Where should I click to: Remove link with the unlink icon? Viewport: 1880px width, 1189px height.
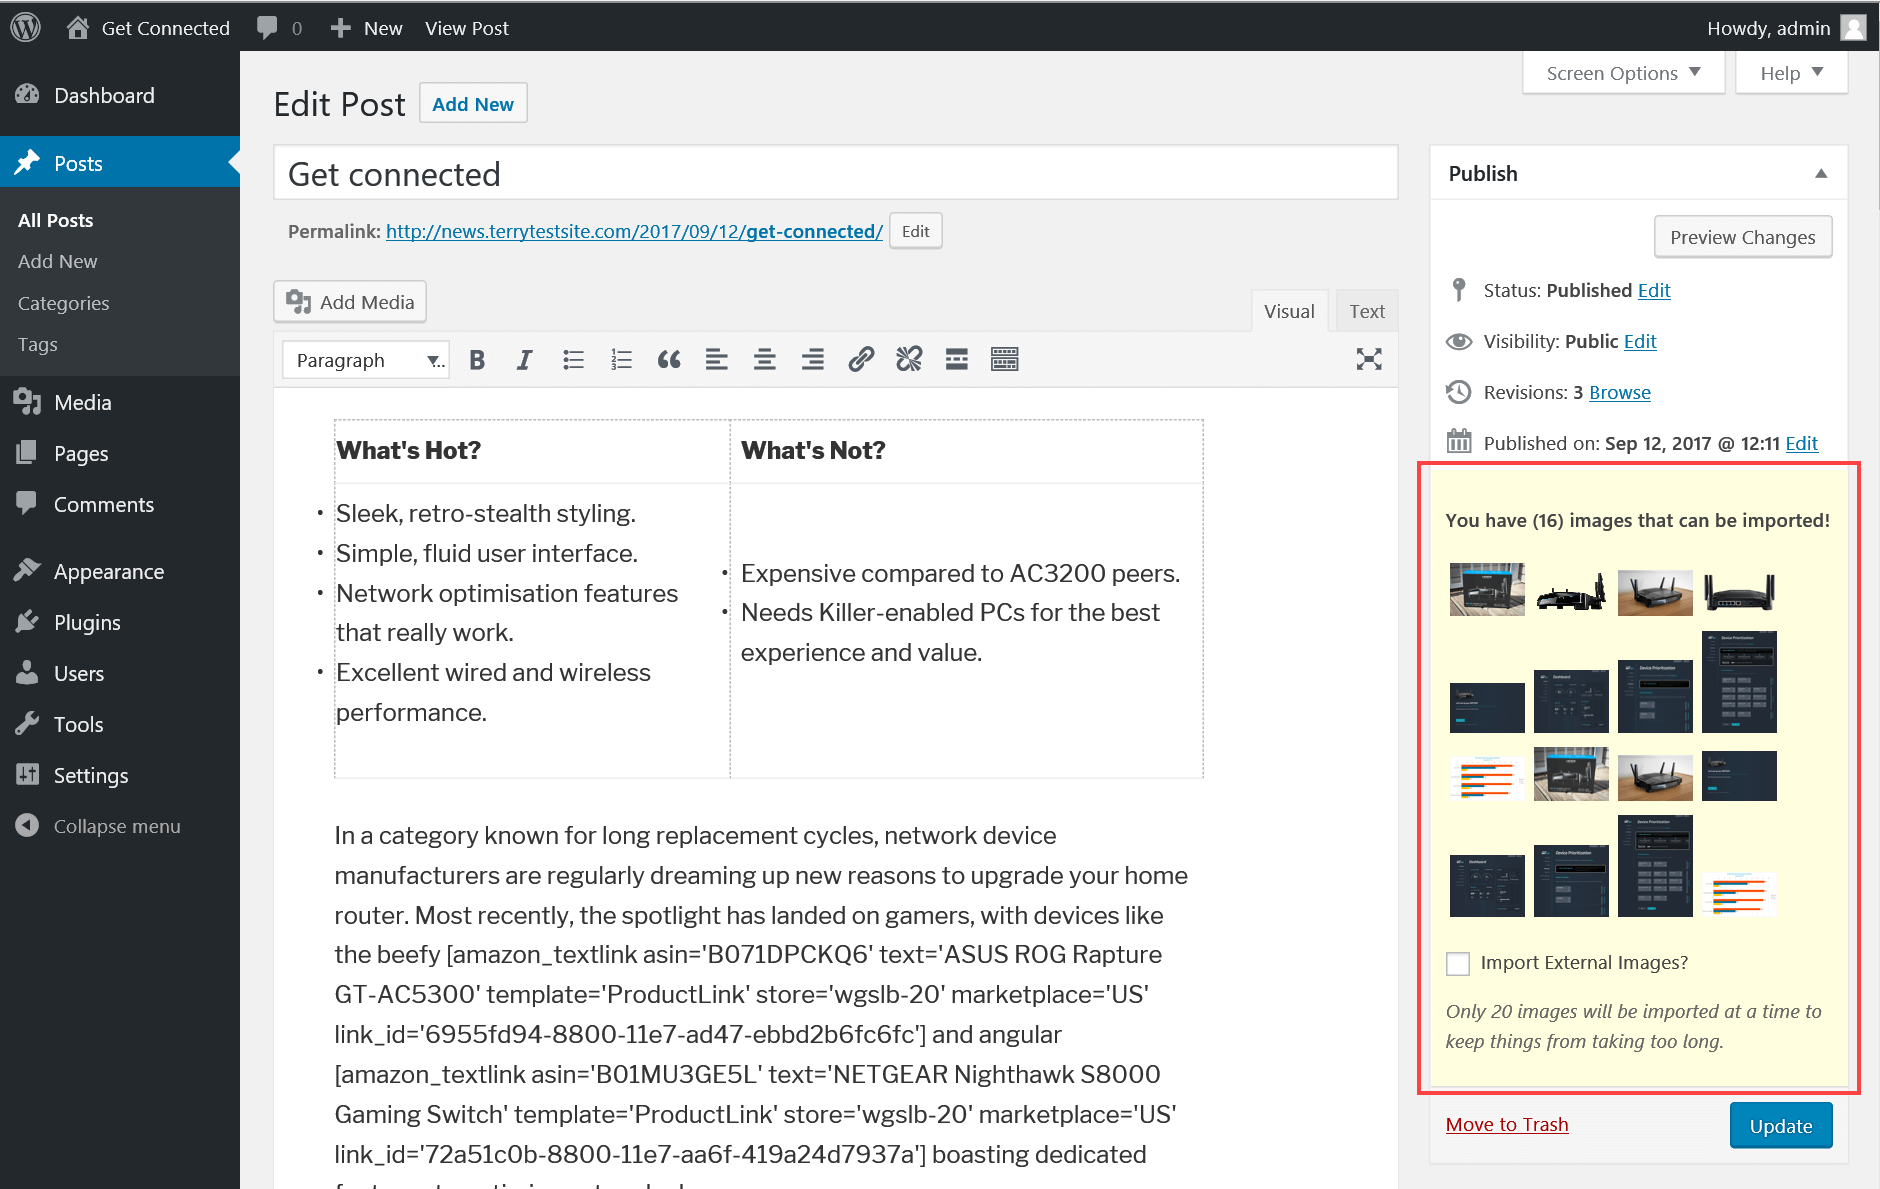pyautogui.click(x=909, y=360)
